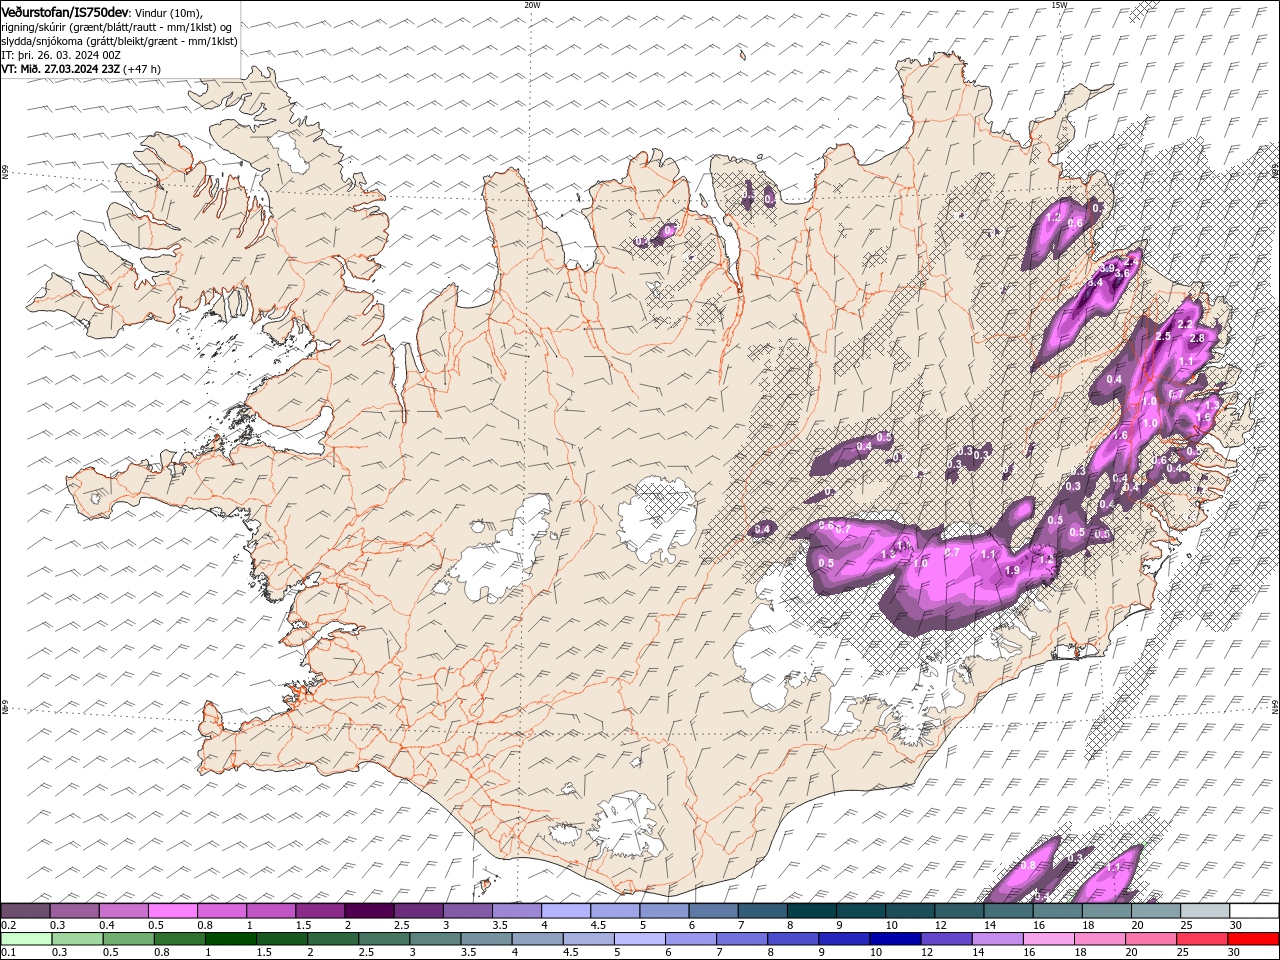Select the darkest purple 2–2.5 snow legend swatch
This screenshot has height=960, width=1280.
[x=369, y=911]
